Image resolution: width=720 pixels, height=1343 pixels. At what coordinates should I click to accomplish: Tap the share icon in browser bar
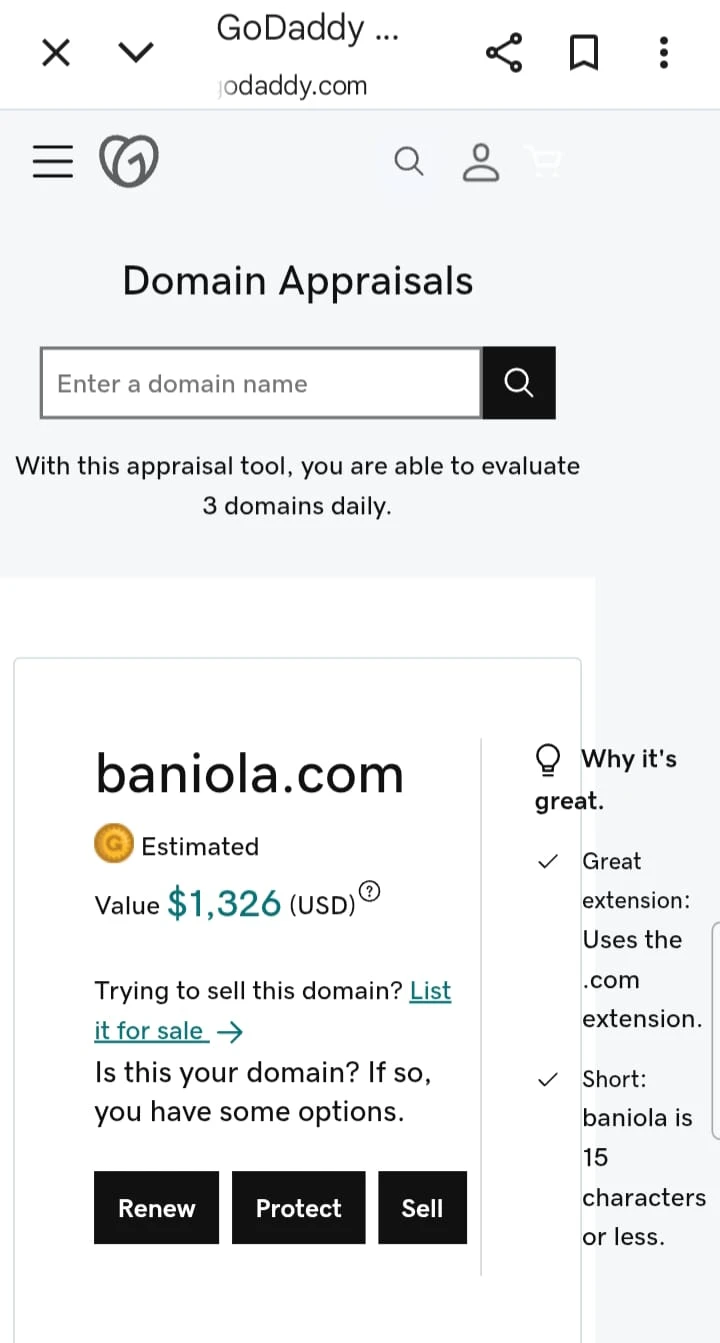tap(504, 52)
